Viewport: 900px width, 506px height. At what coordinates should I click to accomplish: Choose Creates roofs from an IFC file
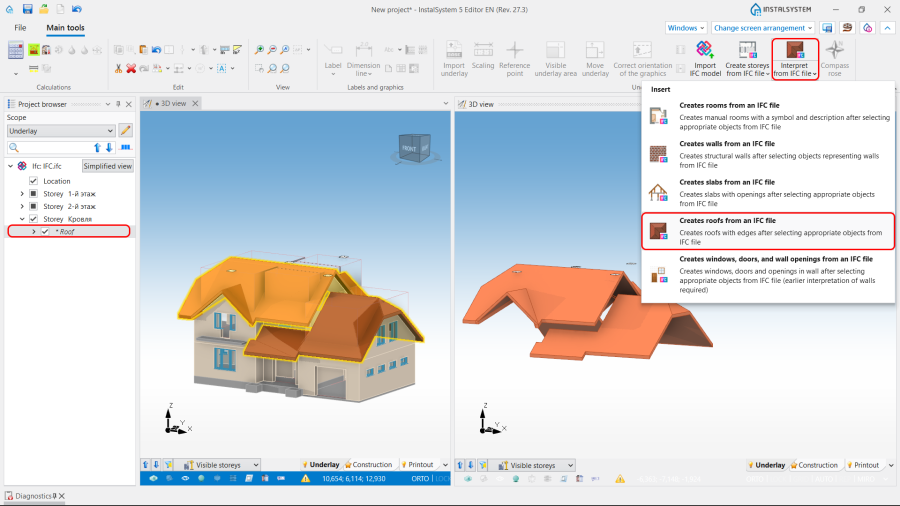(x=768, y=231)
